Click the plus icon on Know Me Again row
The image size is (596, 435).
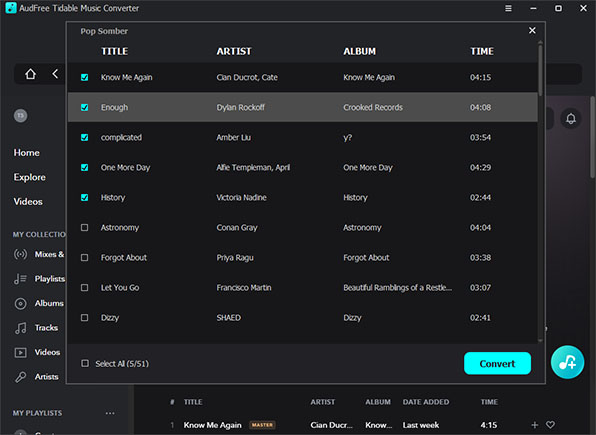534,425
